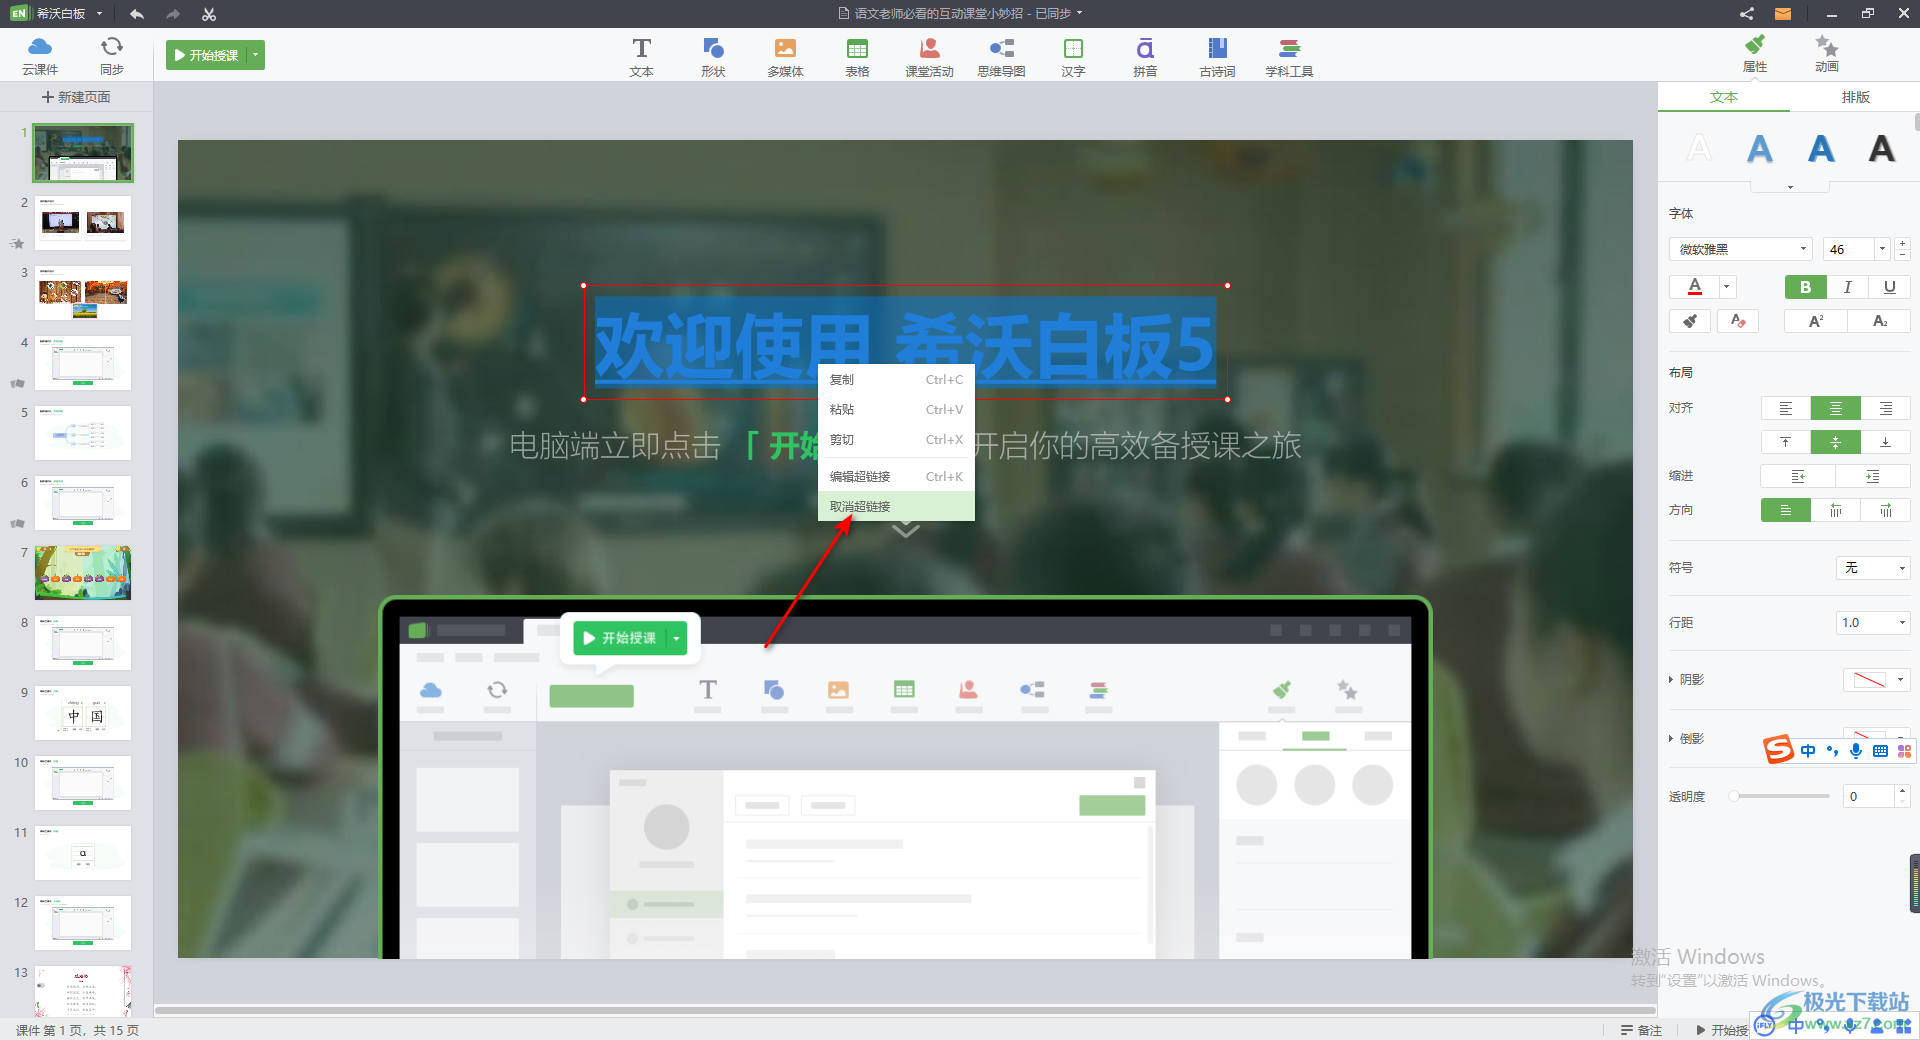Click the font color red A swatch
The height and width of the screenshot is (1040, 1920).
point(1695,287)
